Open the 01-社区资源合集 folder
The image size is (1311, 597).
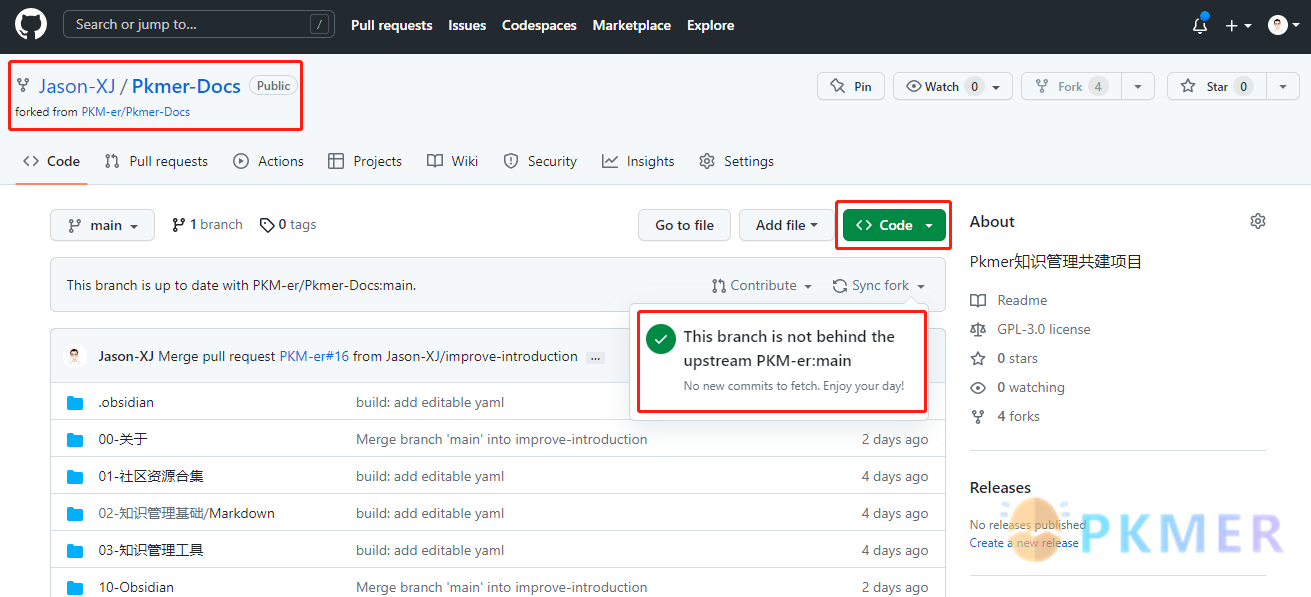(x=151, y=476)
